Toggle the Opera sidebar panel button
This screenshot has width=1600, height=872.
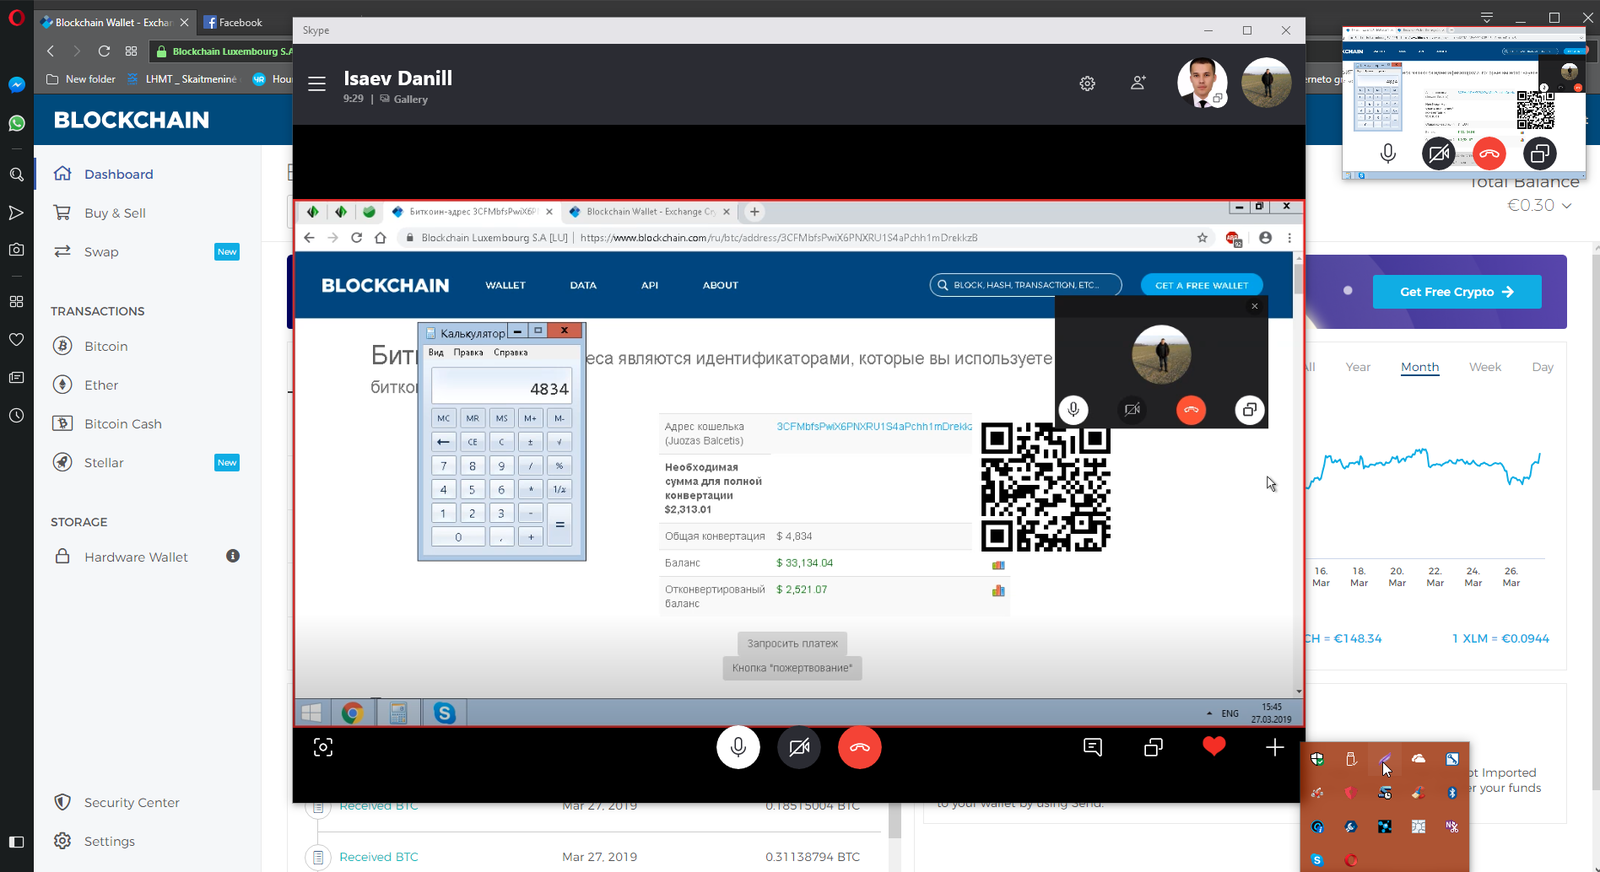(16, 842)
